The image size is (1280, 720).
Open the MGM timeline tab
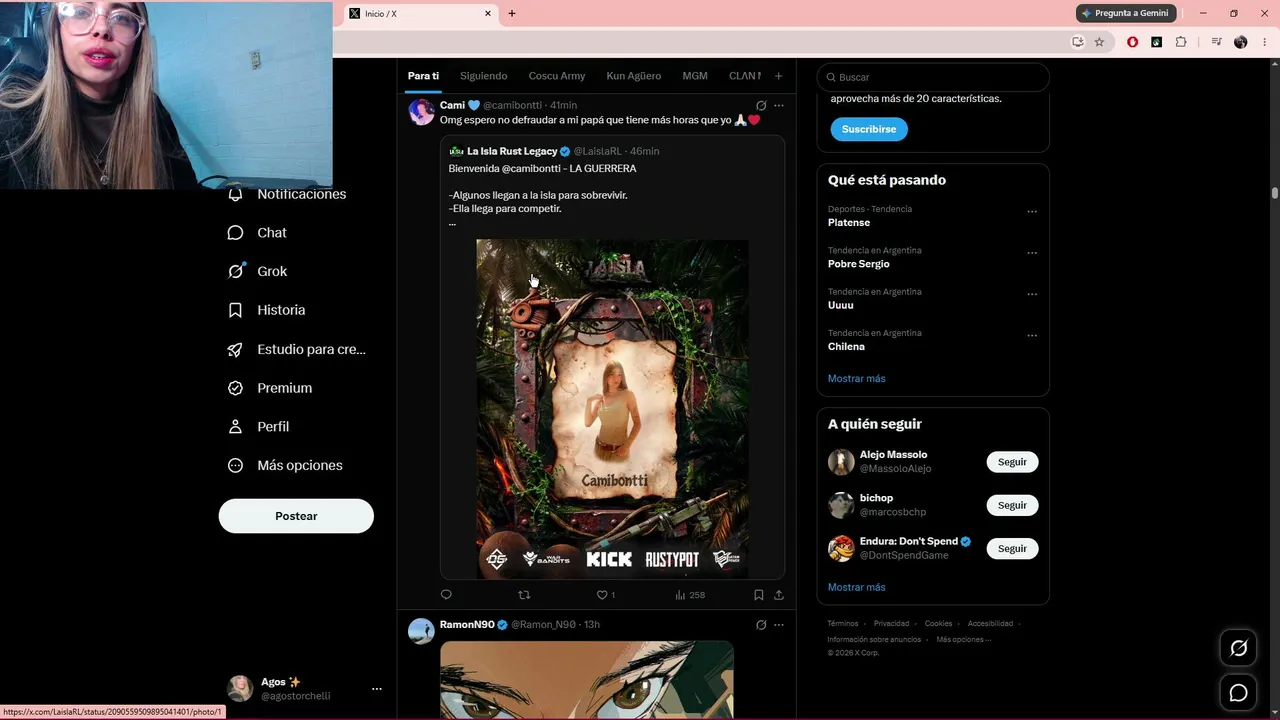point(695,76)
